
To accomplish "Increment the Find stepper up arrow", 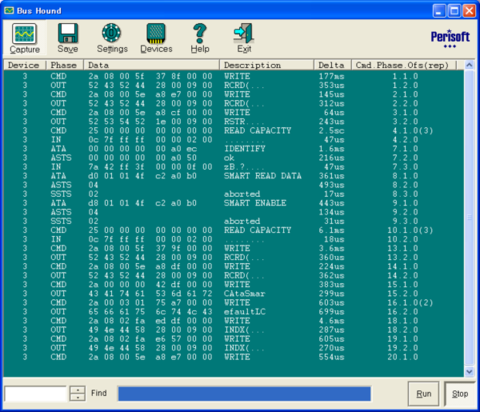I will (x=77, y=389).
